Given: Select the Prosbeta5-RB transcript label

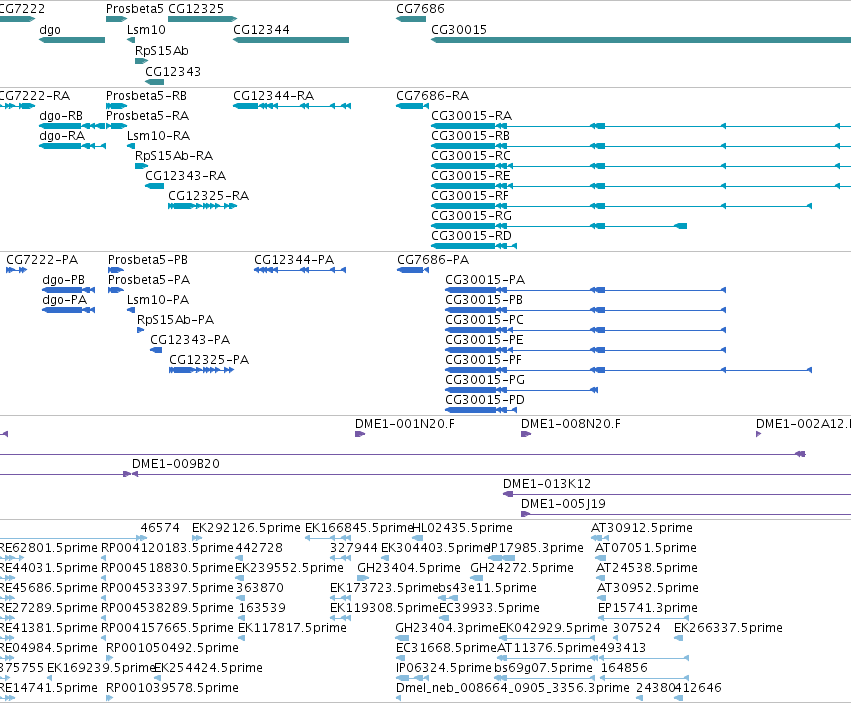Looking at the screenshot, I should click(146, 96).
